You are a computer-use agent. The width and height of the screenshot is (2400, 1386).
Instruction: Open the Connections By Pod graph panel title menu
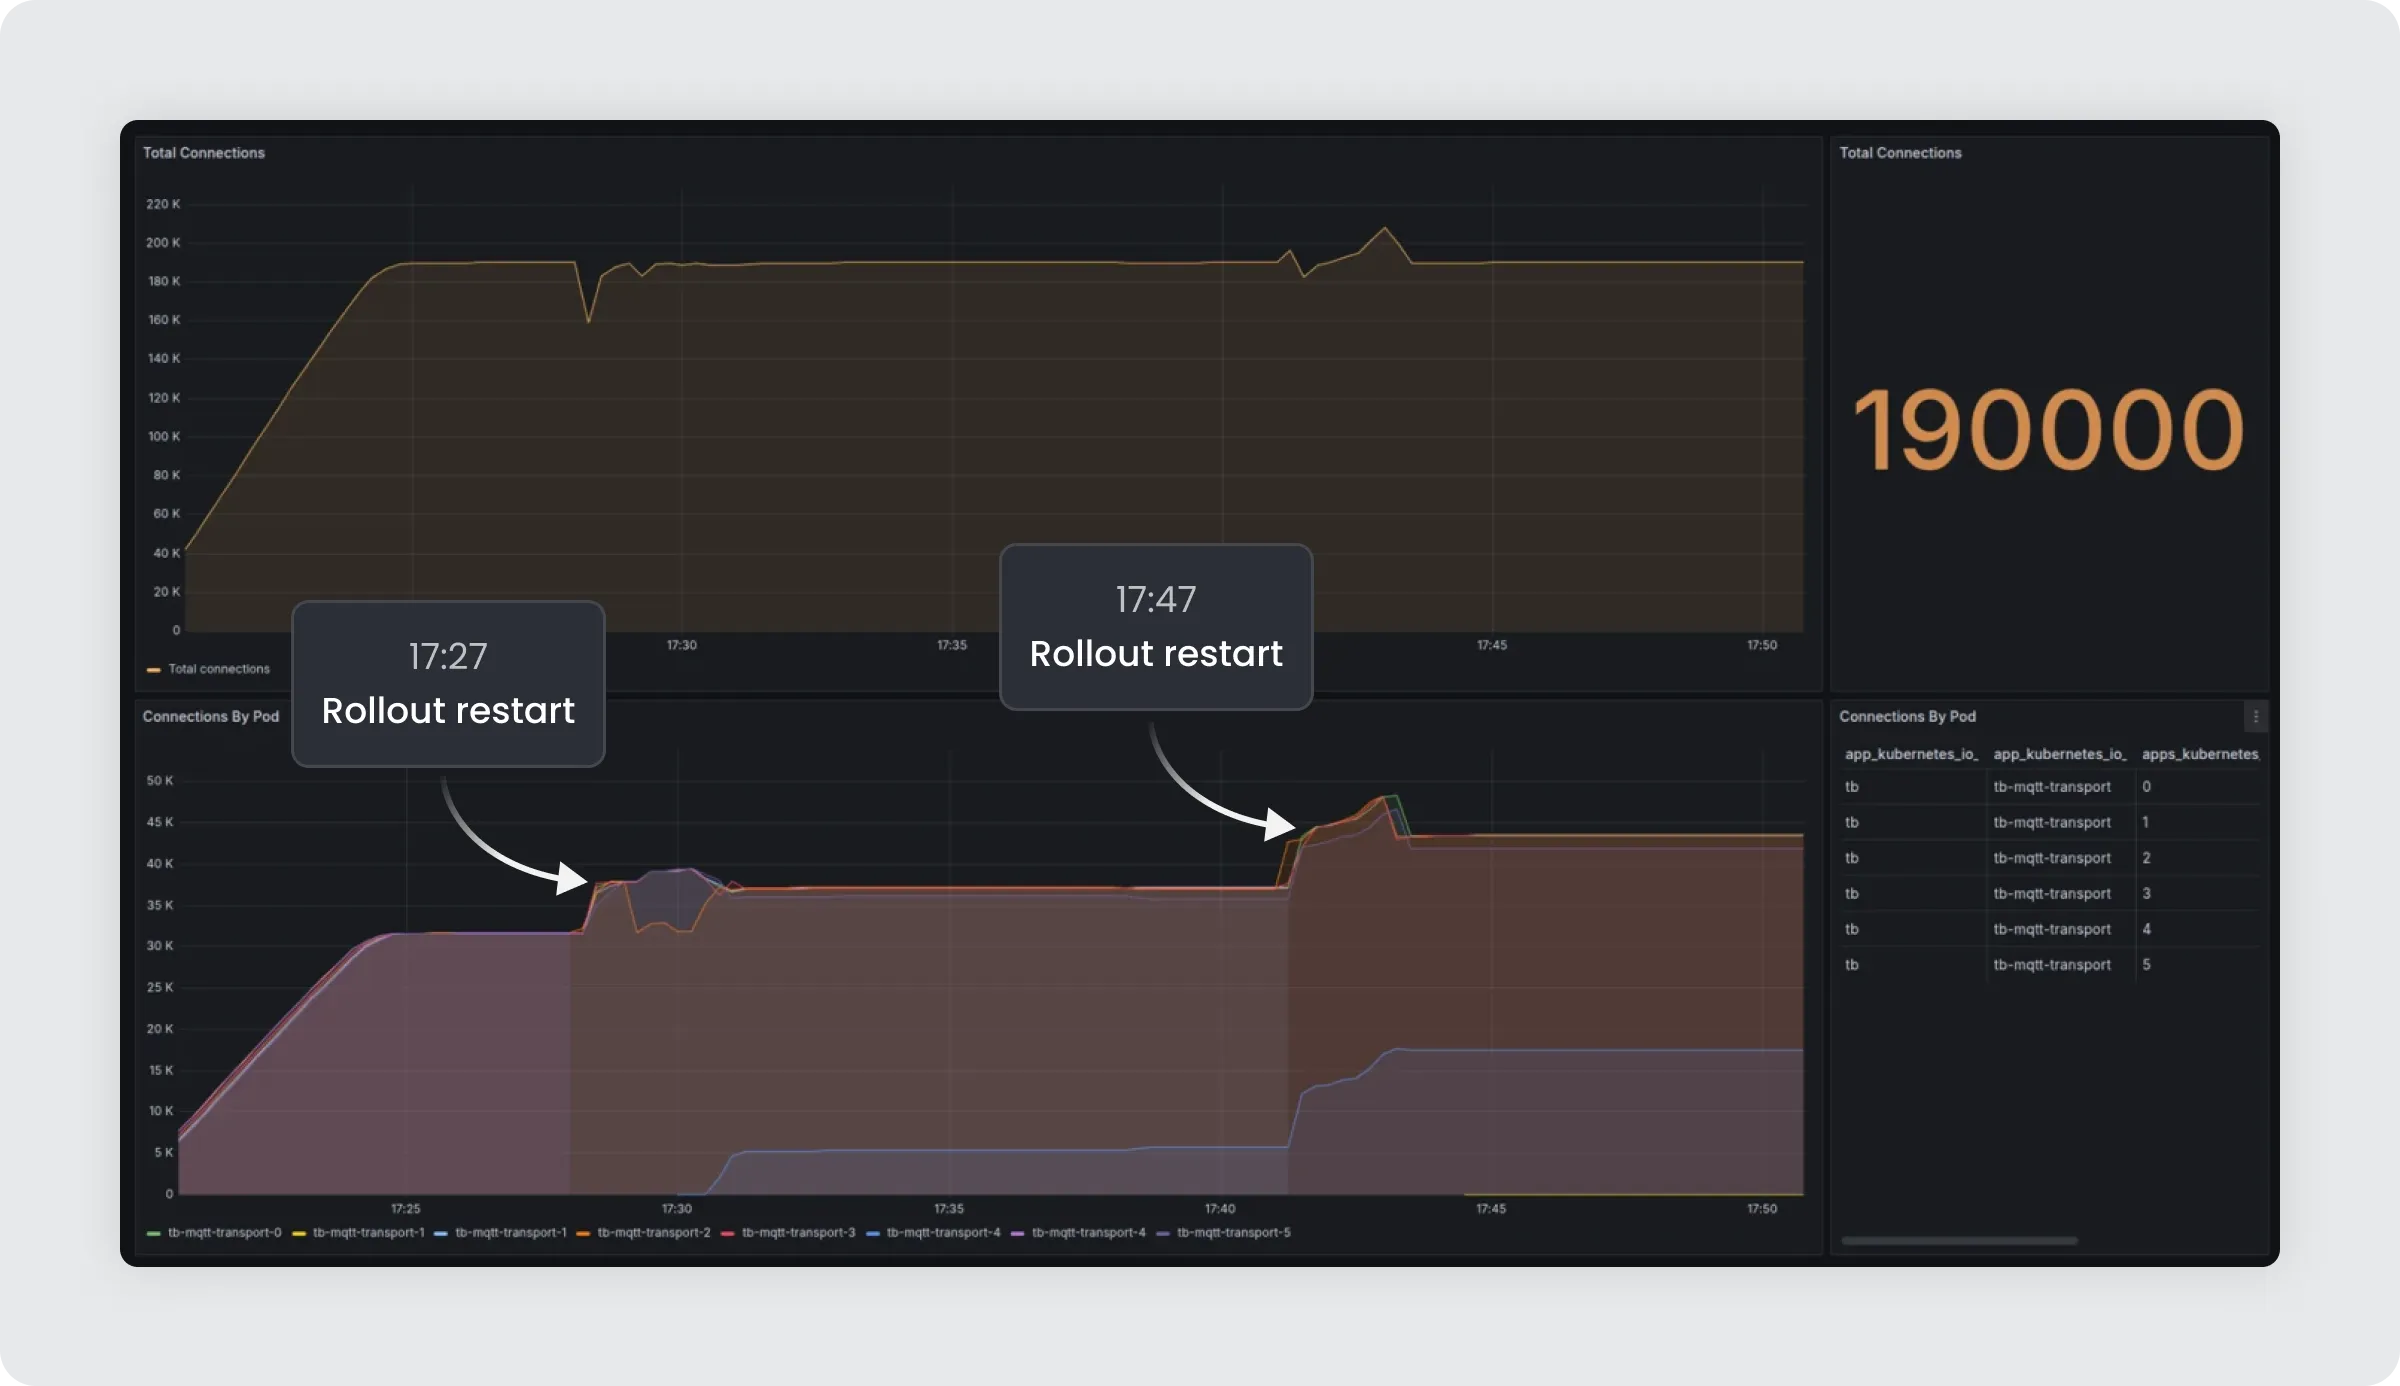(210, 717)
